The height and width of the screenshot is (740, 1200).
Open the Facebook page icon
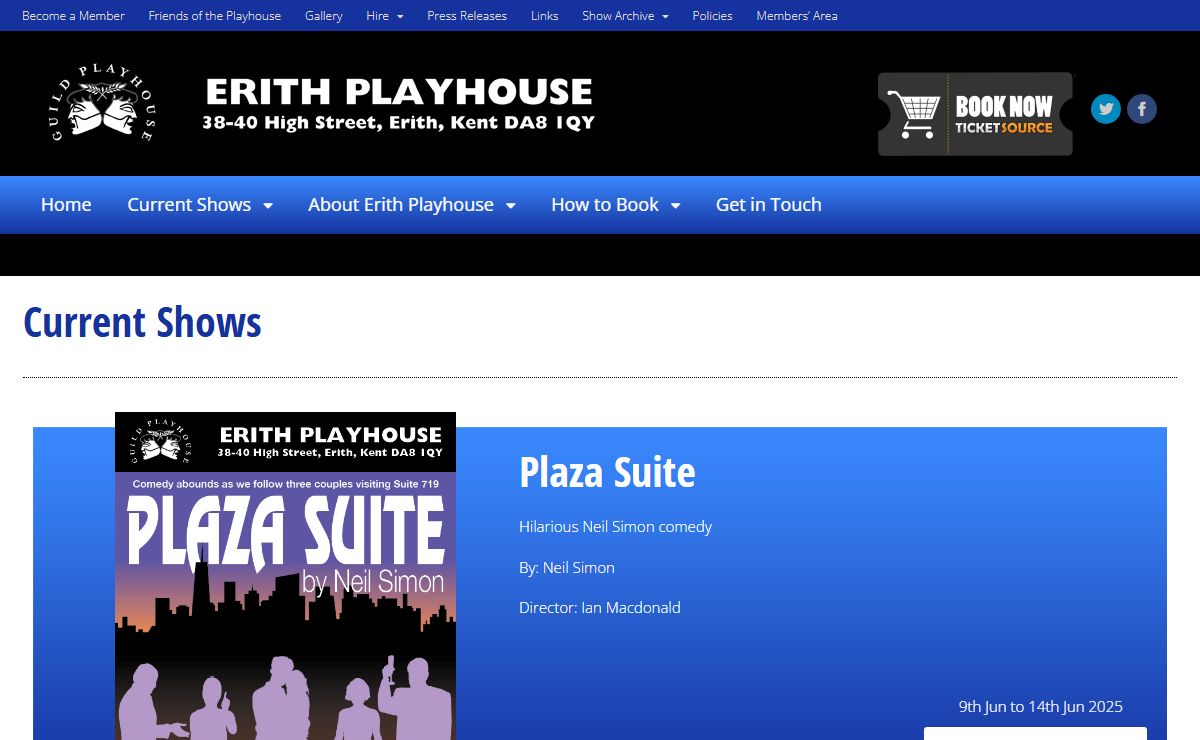click(x=1142, y=109)
